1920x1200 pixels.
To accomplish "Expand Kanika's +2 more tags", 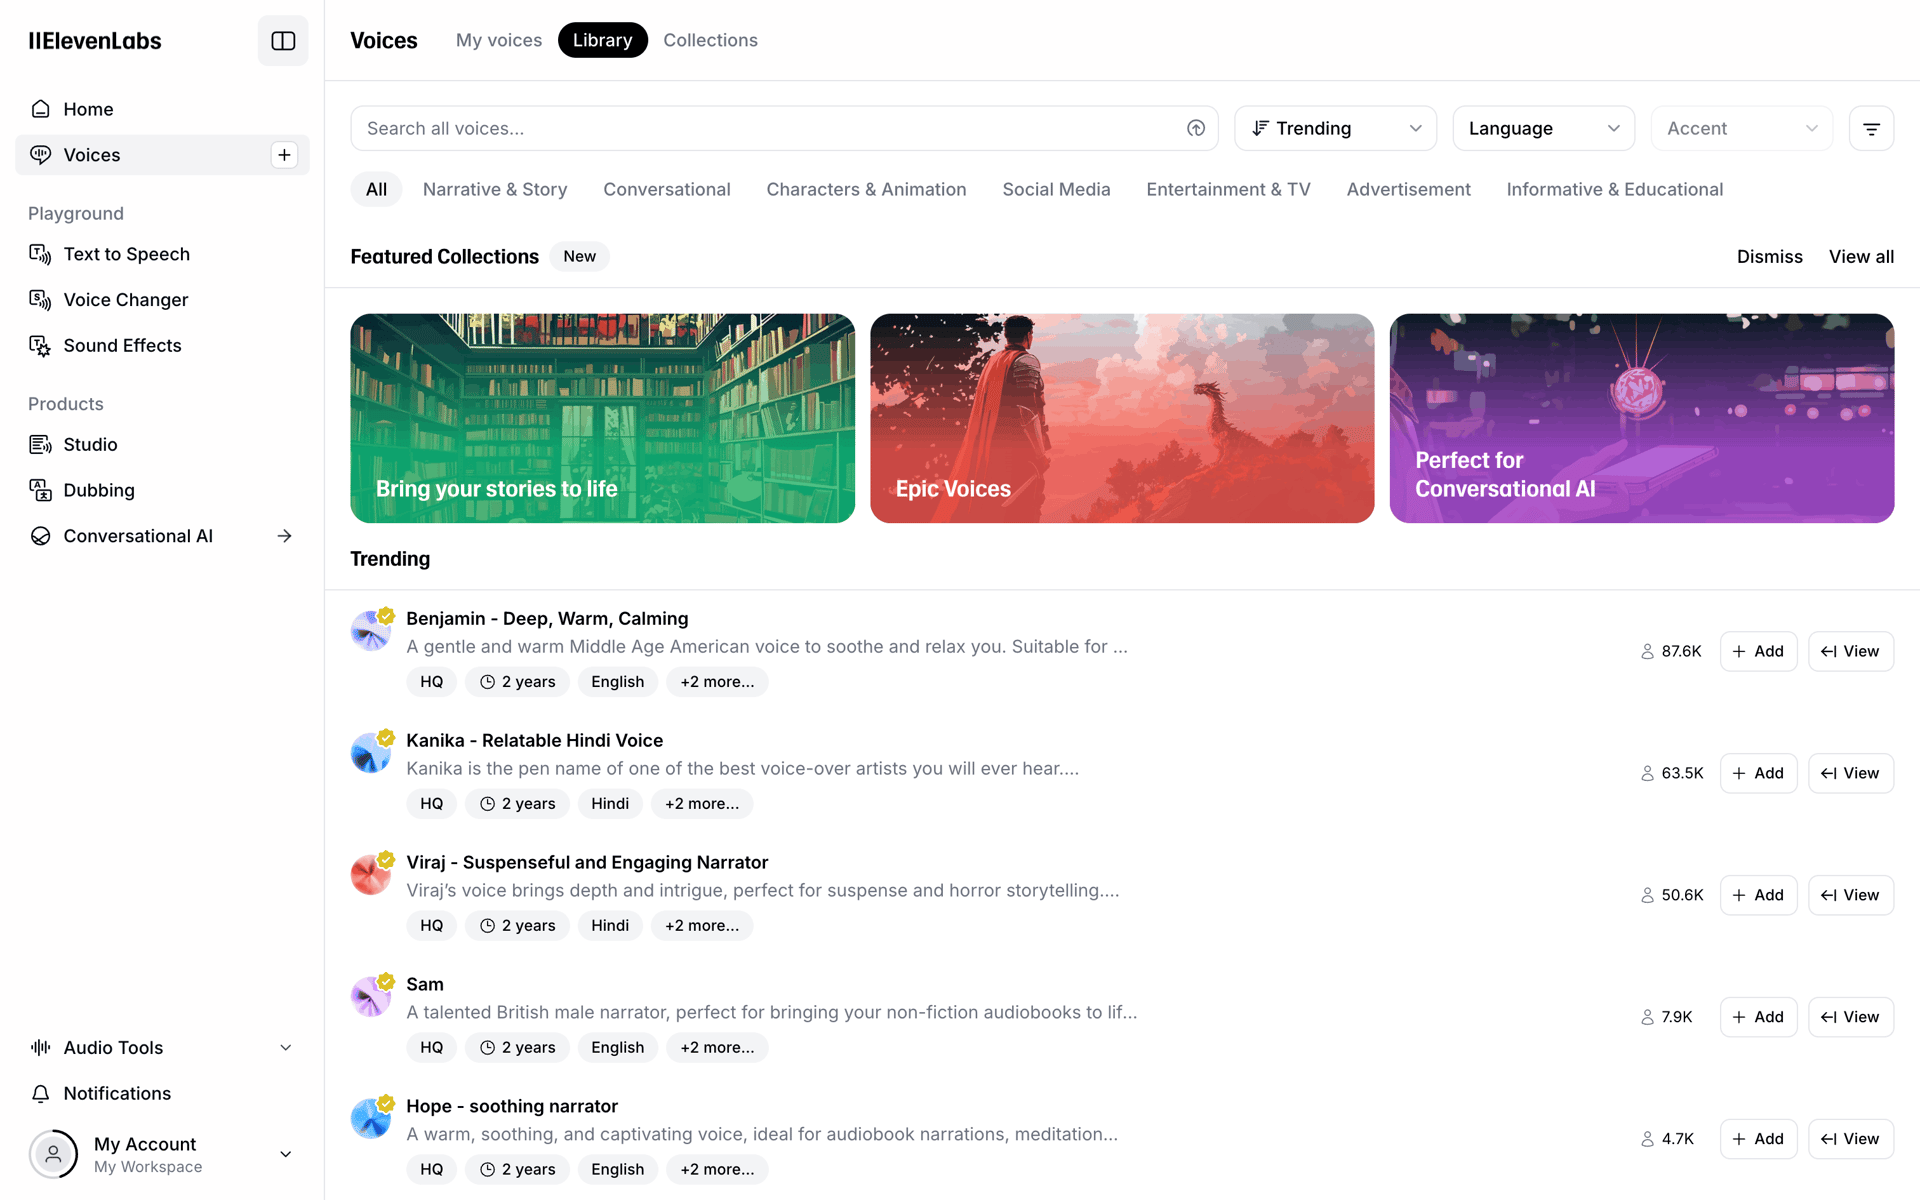I will click(702, 804).
